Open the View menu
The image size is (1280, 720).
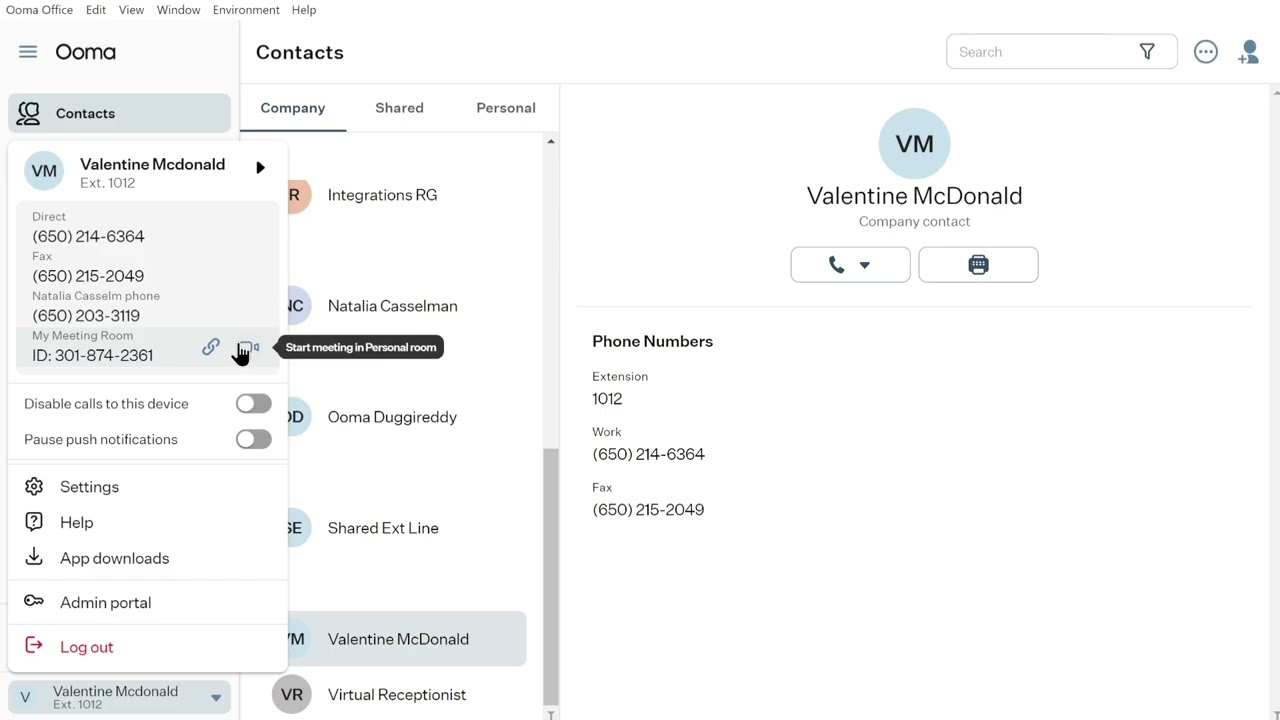point(131,10)
